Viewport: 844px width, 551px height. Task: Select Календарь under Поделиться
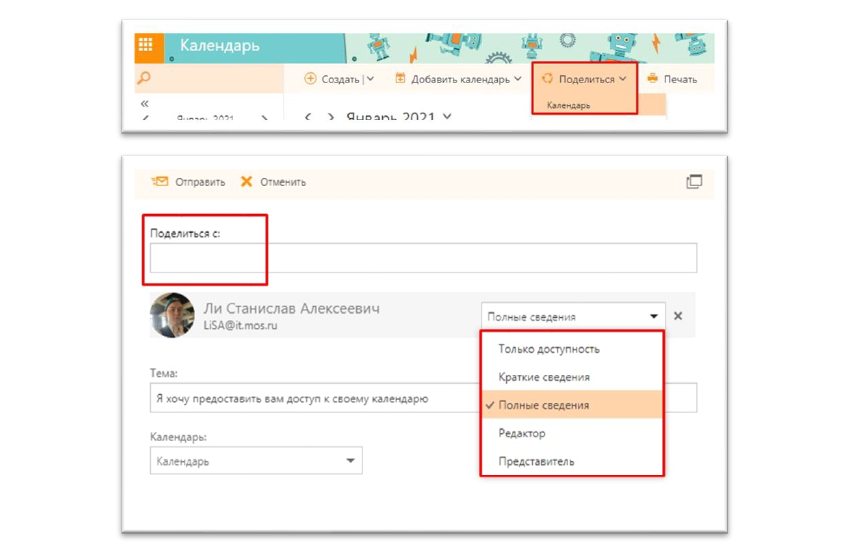(x=568, y=105)
